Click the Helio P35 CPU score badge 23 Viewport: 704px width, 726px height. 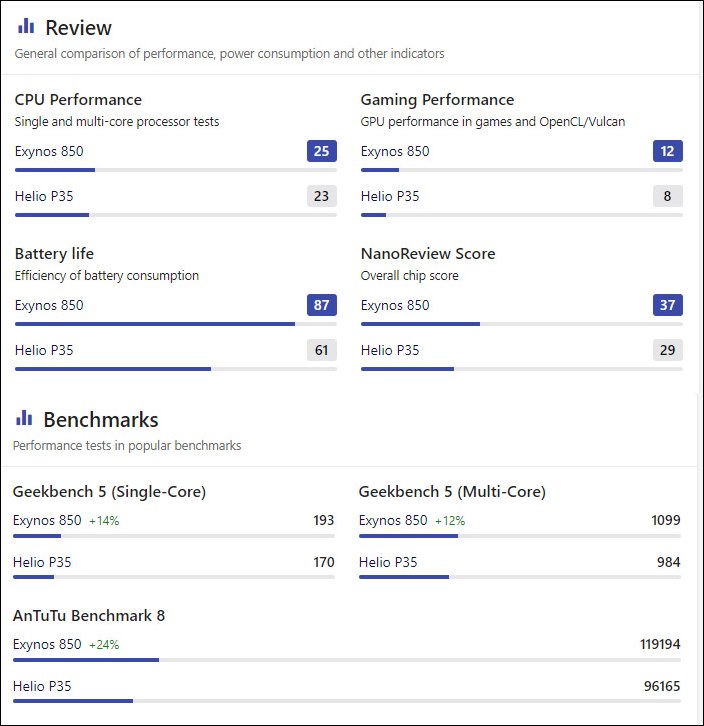[x=321, y=196]
